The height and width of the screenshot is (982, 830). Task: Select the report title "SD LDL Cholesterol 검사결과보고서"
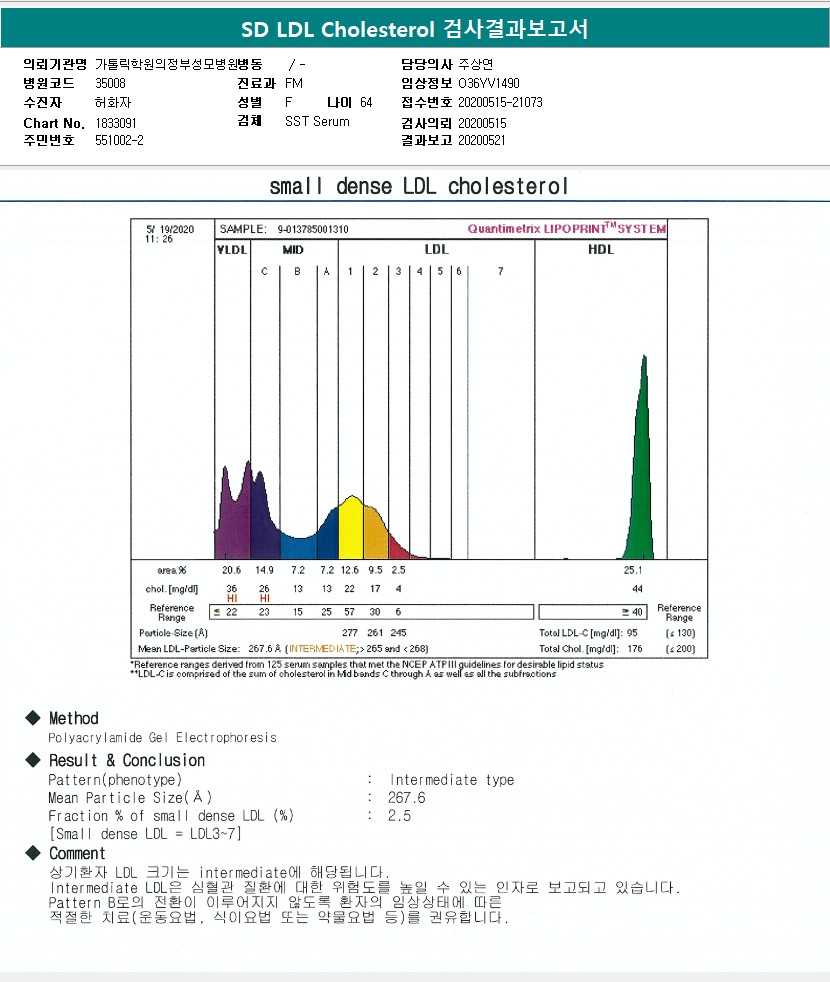[415, 29]
